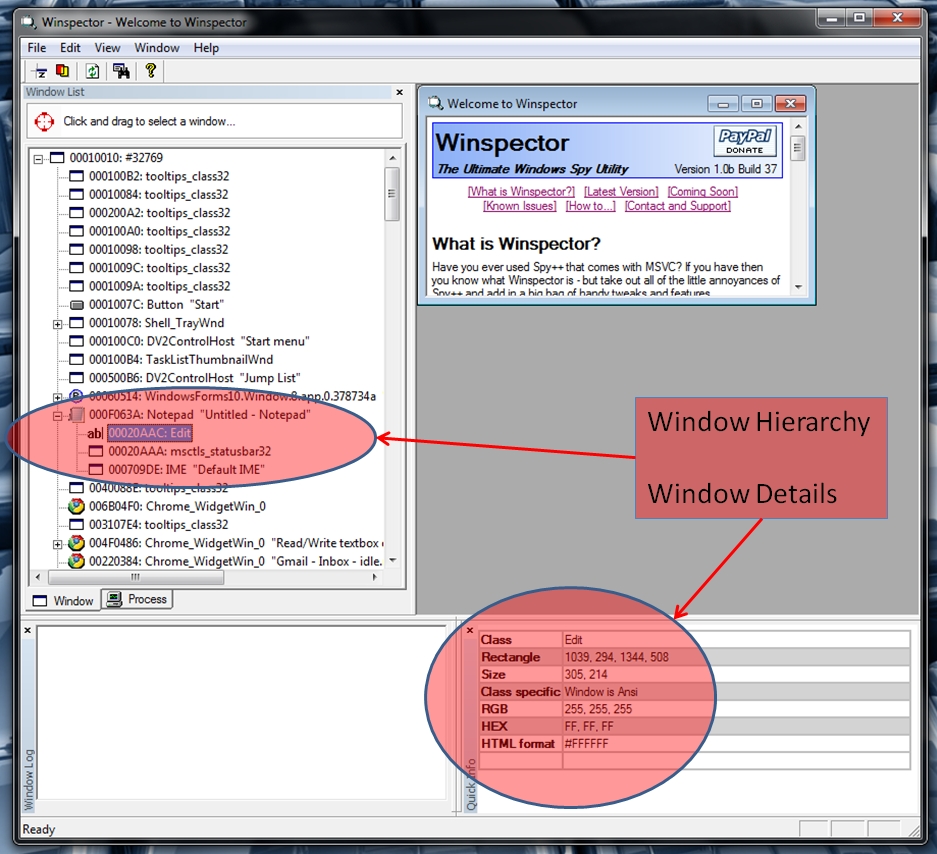Click the binoculars search toolbar icon
937x854 pixels.
[121, 71]
